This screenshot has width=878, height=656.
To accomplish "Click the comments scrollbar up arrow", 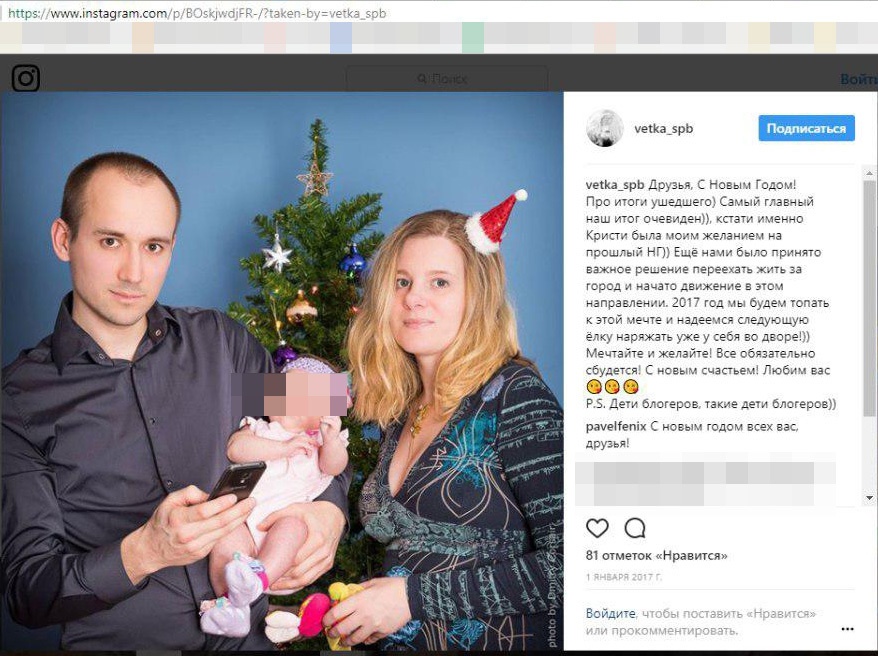I will pyautogui.click(x=869, y=174).
